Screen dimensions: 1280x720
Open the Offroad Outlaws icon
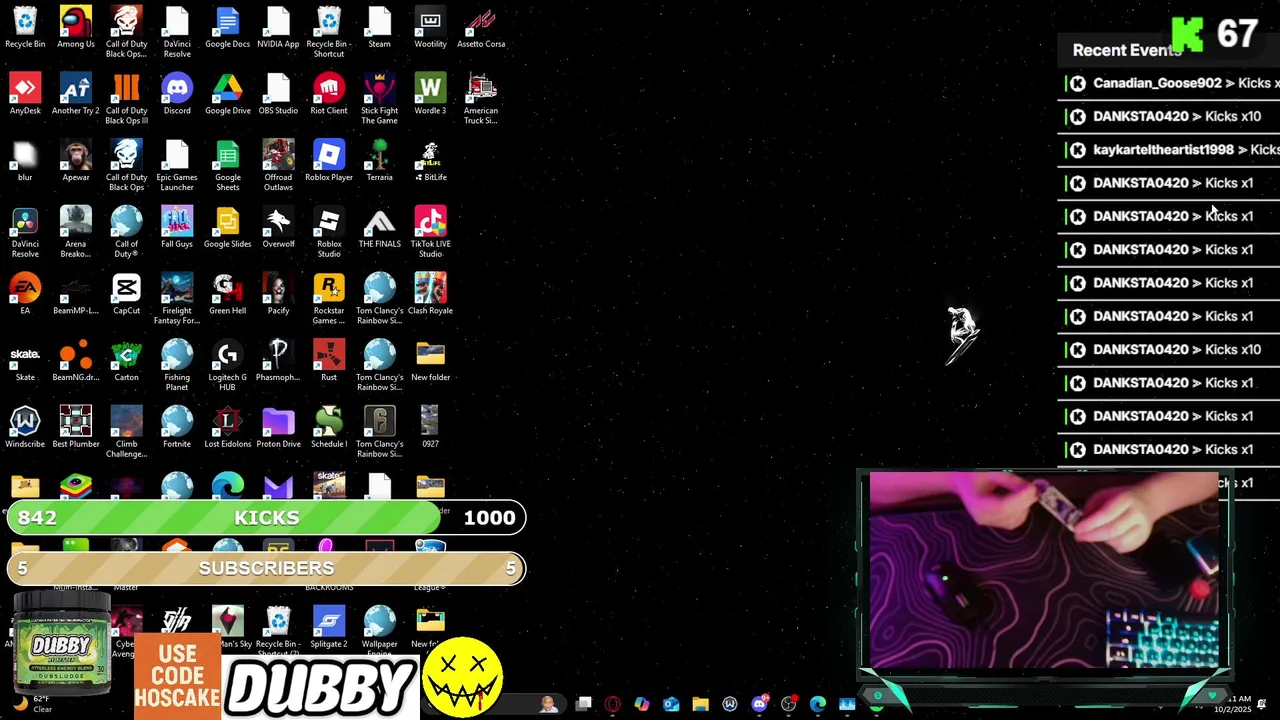[278, 166]
